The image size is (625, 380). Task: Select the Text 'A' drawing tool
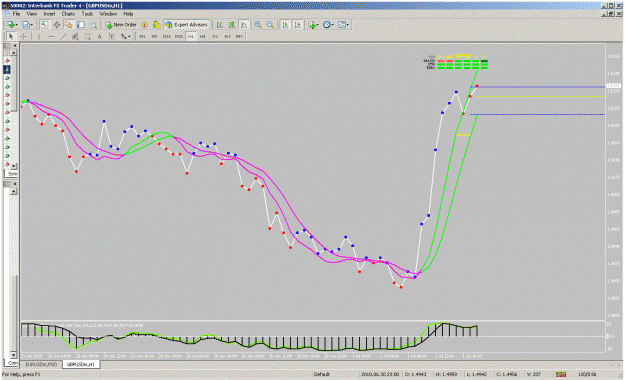pyautogui.click(x=99, y=36)
